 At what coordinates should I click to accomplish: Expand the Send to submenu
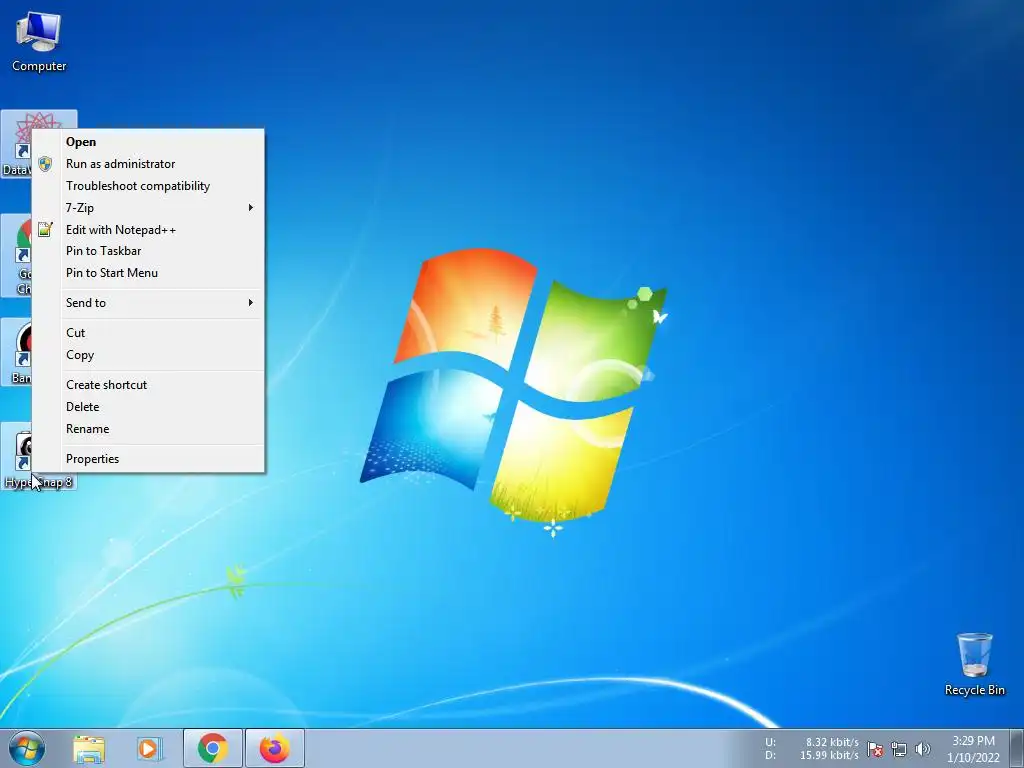coord(148,302)
